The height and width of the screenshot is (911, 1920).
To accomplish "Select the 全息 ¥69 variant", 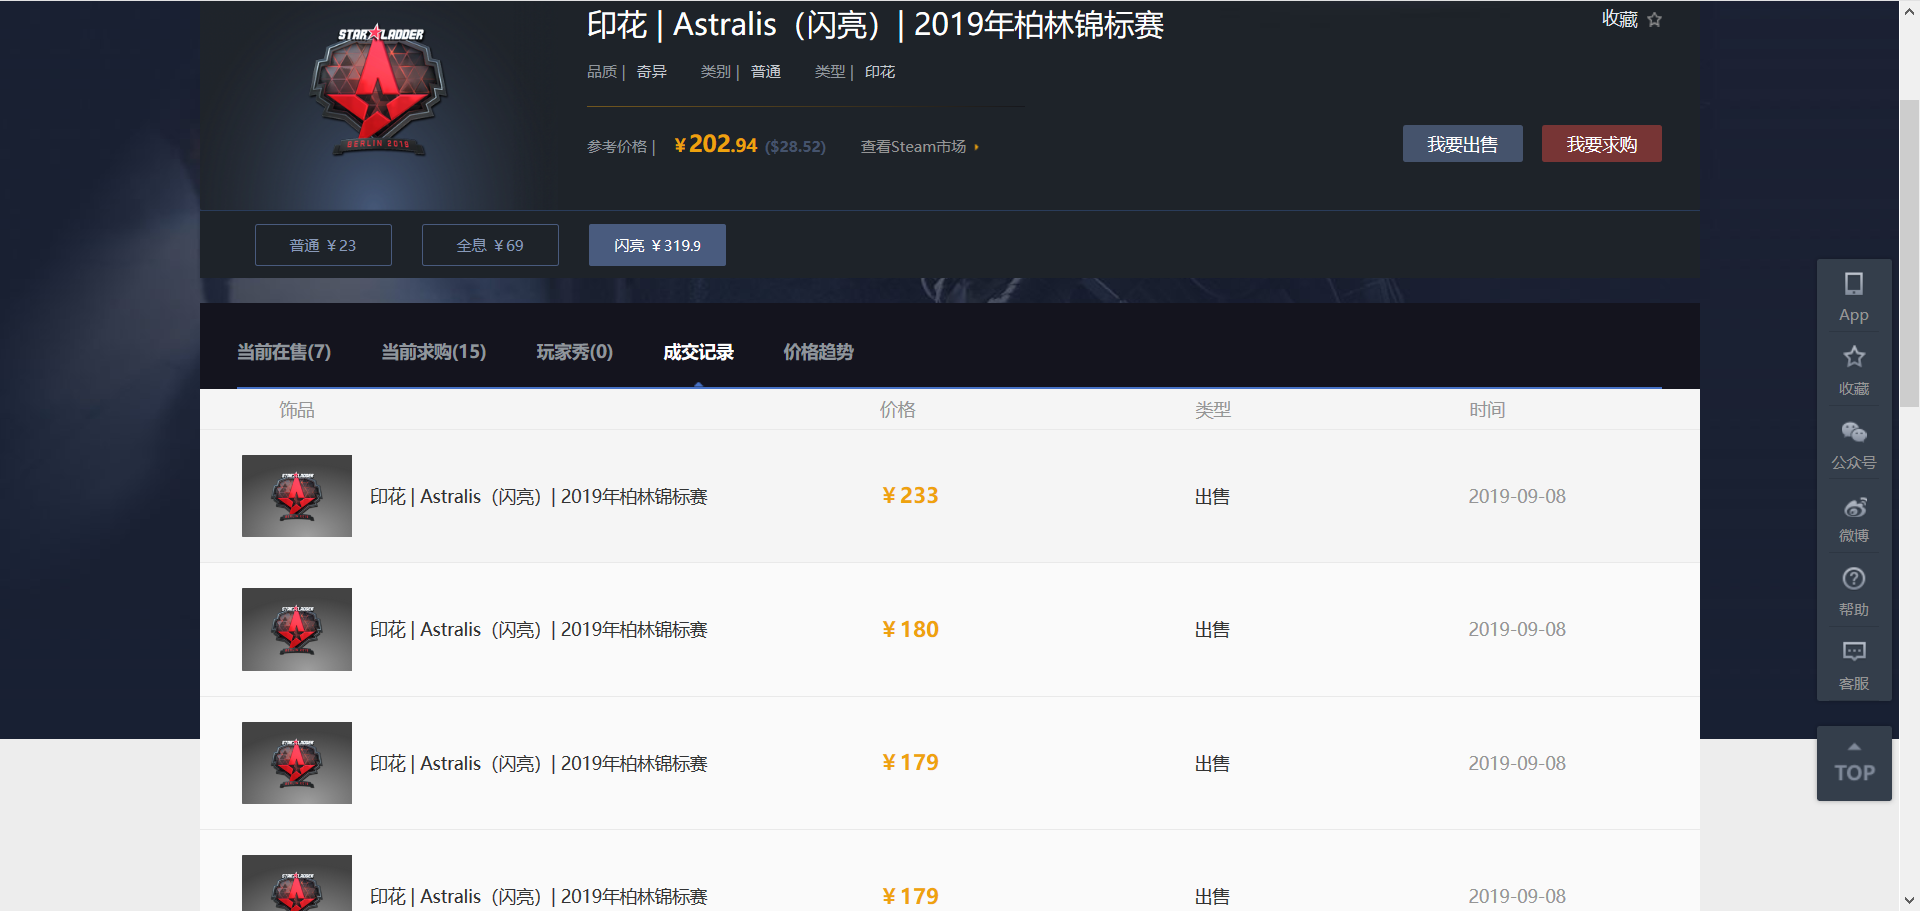I will (x=490, y=245).
